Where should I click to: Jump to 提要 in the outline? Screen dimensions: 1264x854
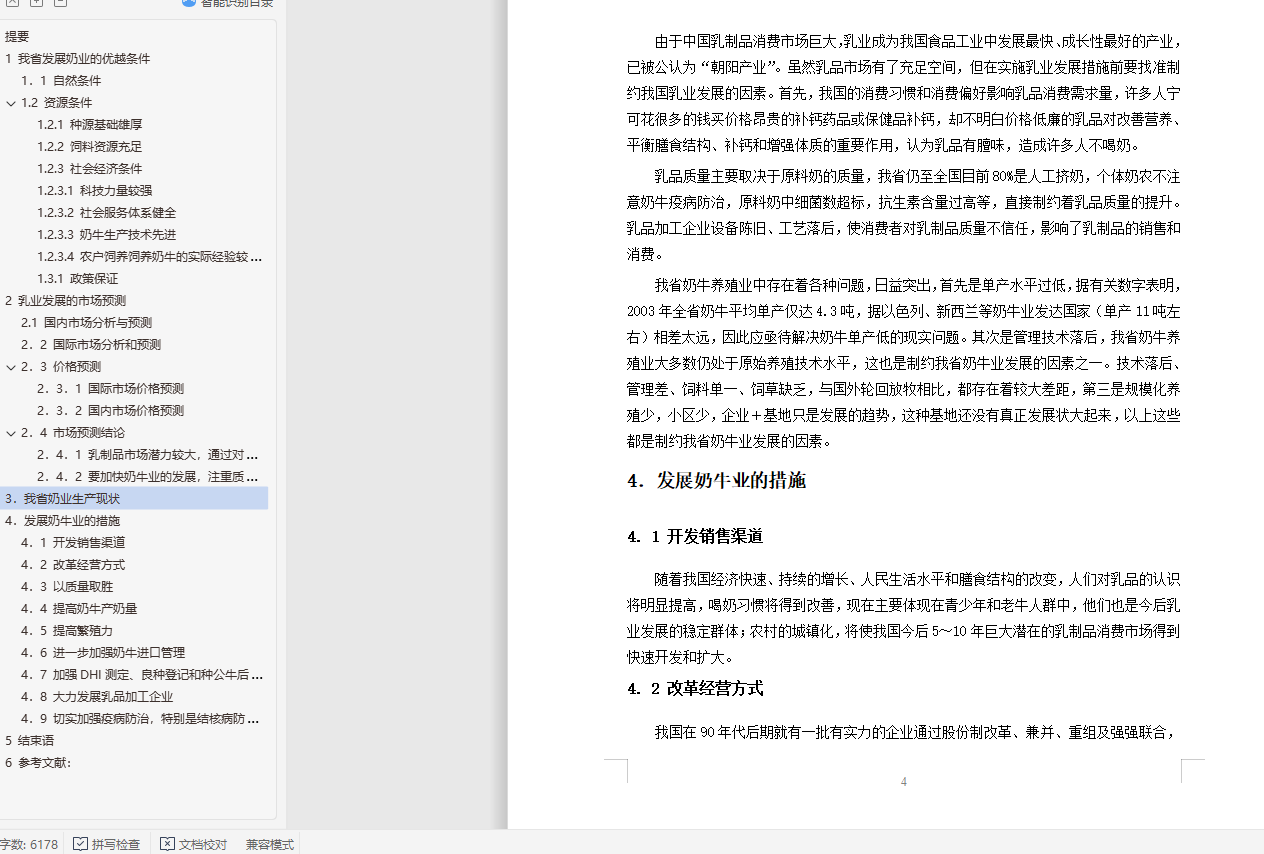pos(17,37)
